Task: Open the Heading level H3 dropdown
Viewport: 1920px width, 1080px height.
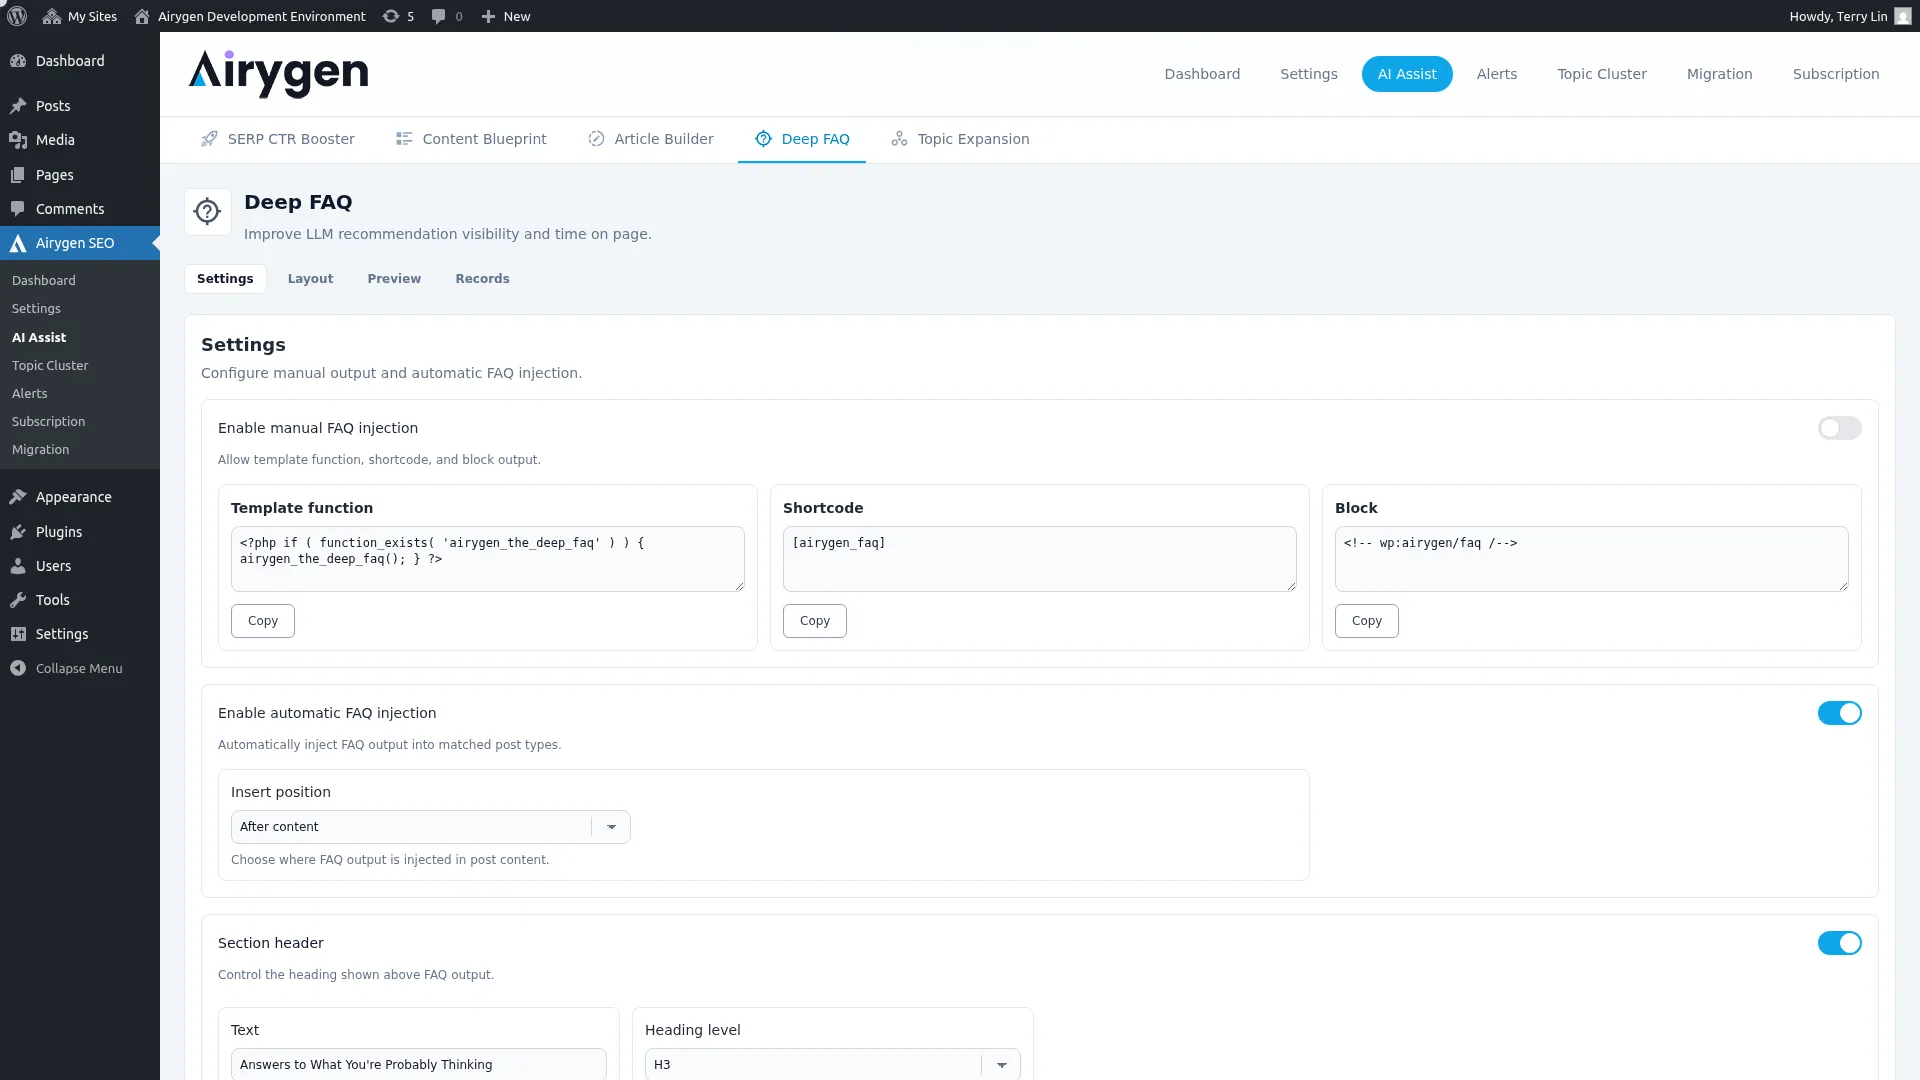Action: click(832, 1064)
